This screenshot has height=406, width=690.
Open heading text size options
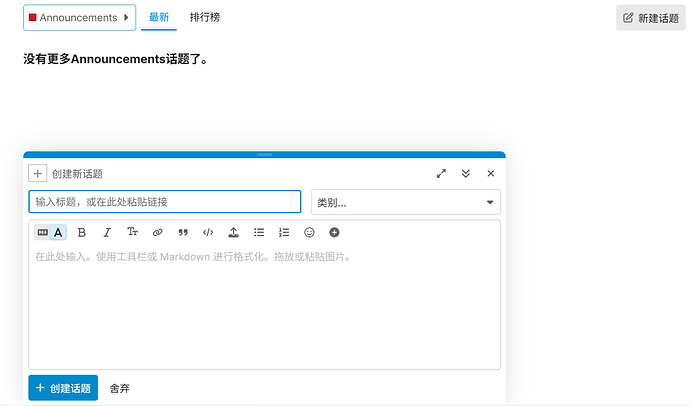click(132, 232)
